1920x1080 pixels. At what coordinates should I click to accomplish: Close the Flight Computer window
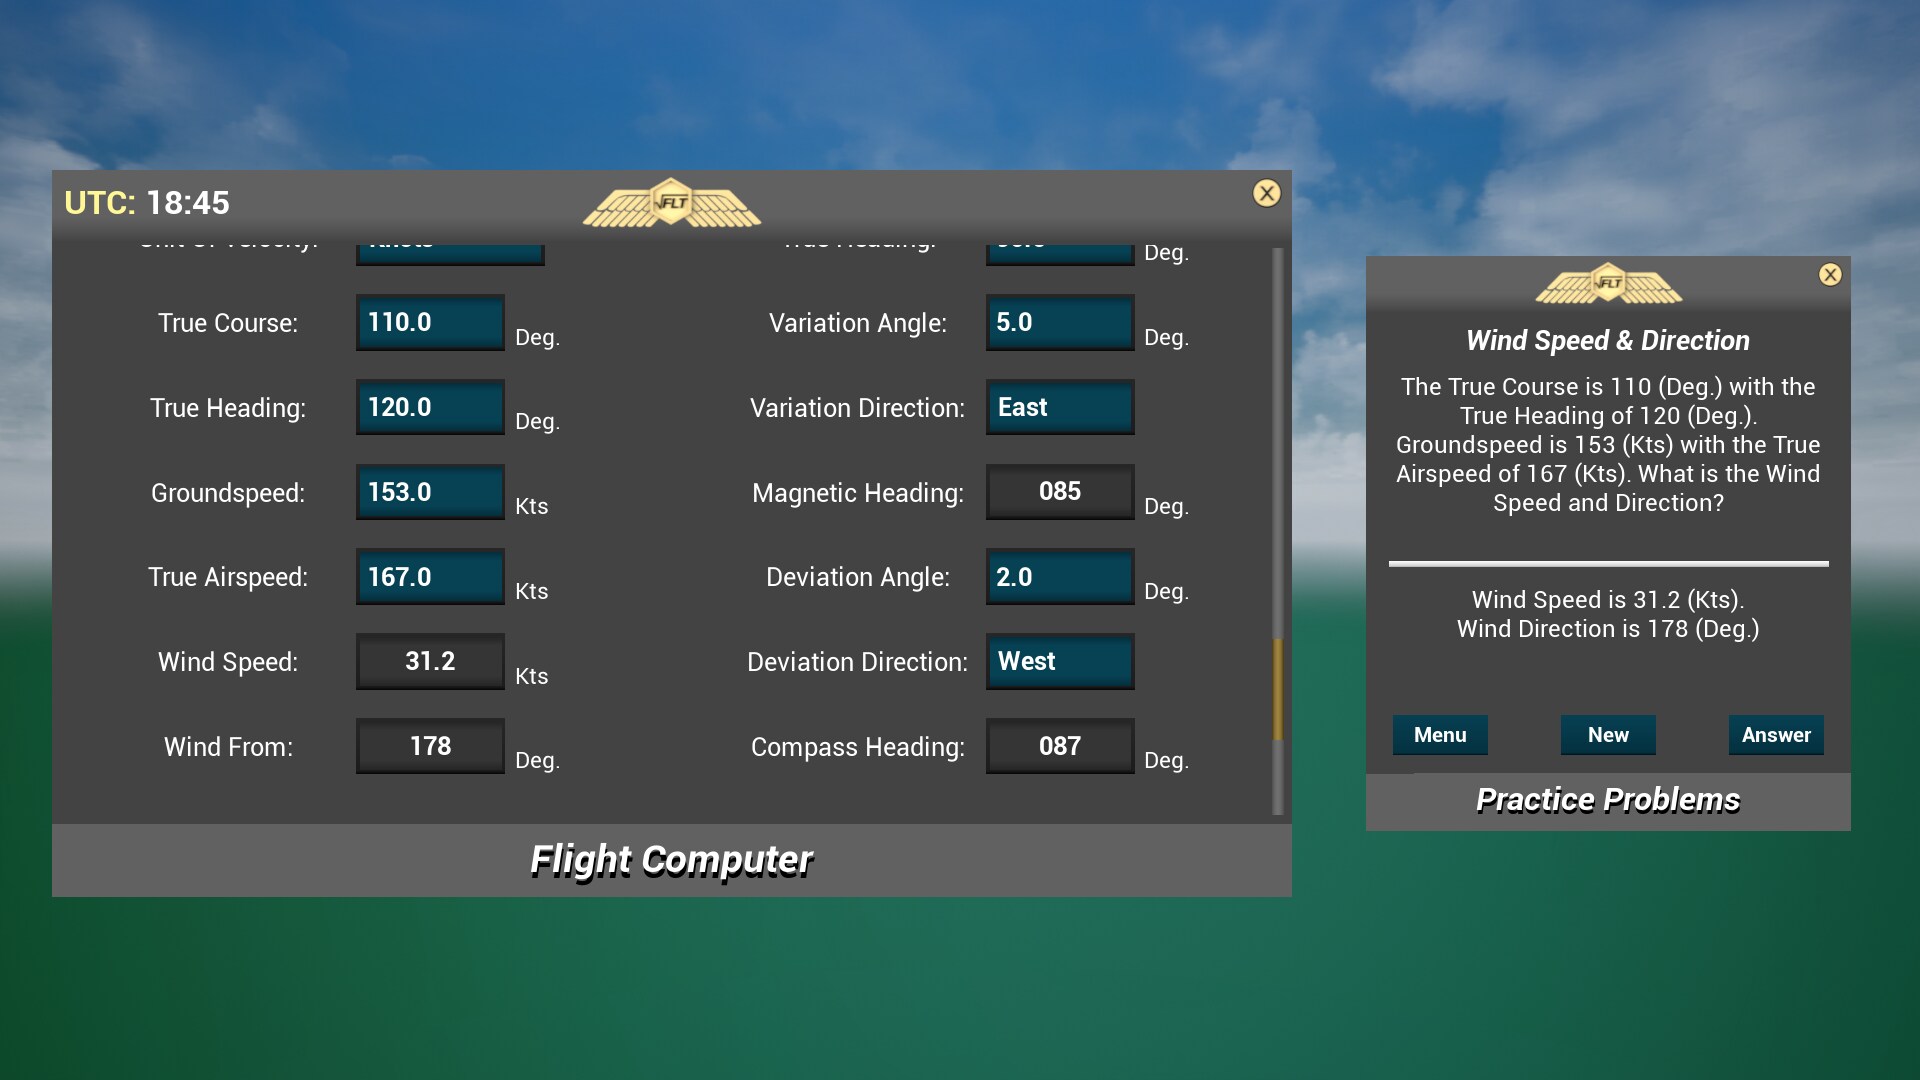[1267, 193]
